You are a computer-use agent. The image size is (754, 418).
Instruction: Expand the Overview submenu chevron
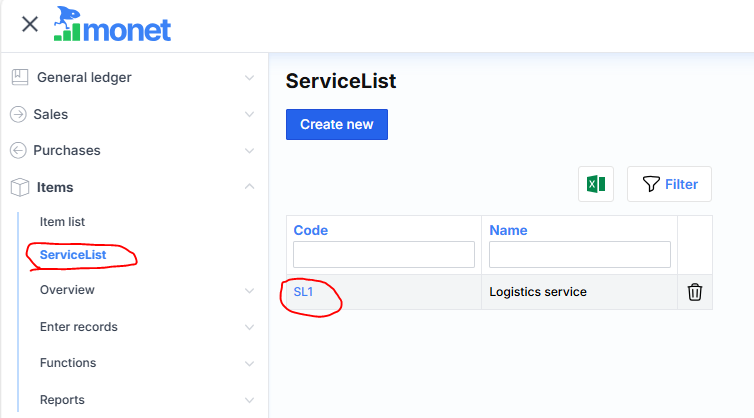point(249,290)
